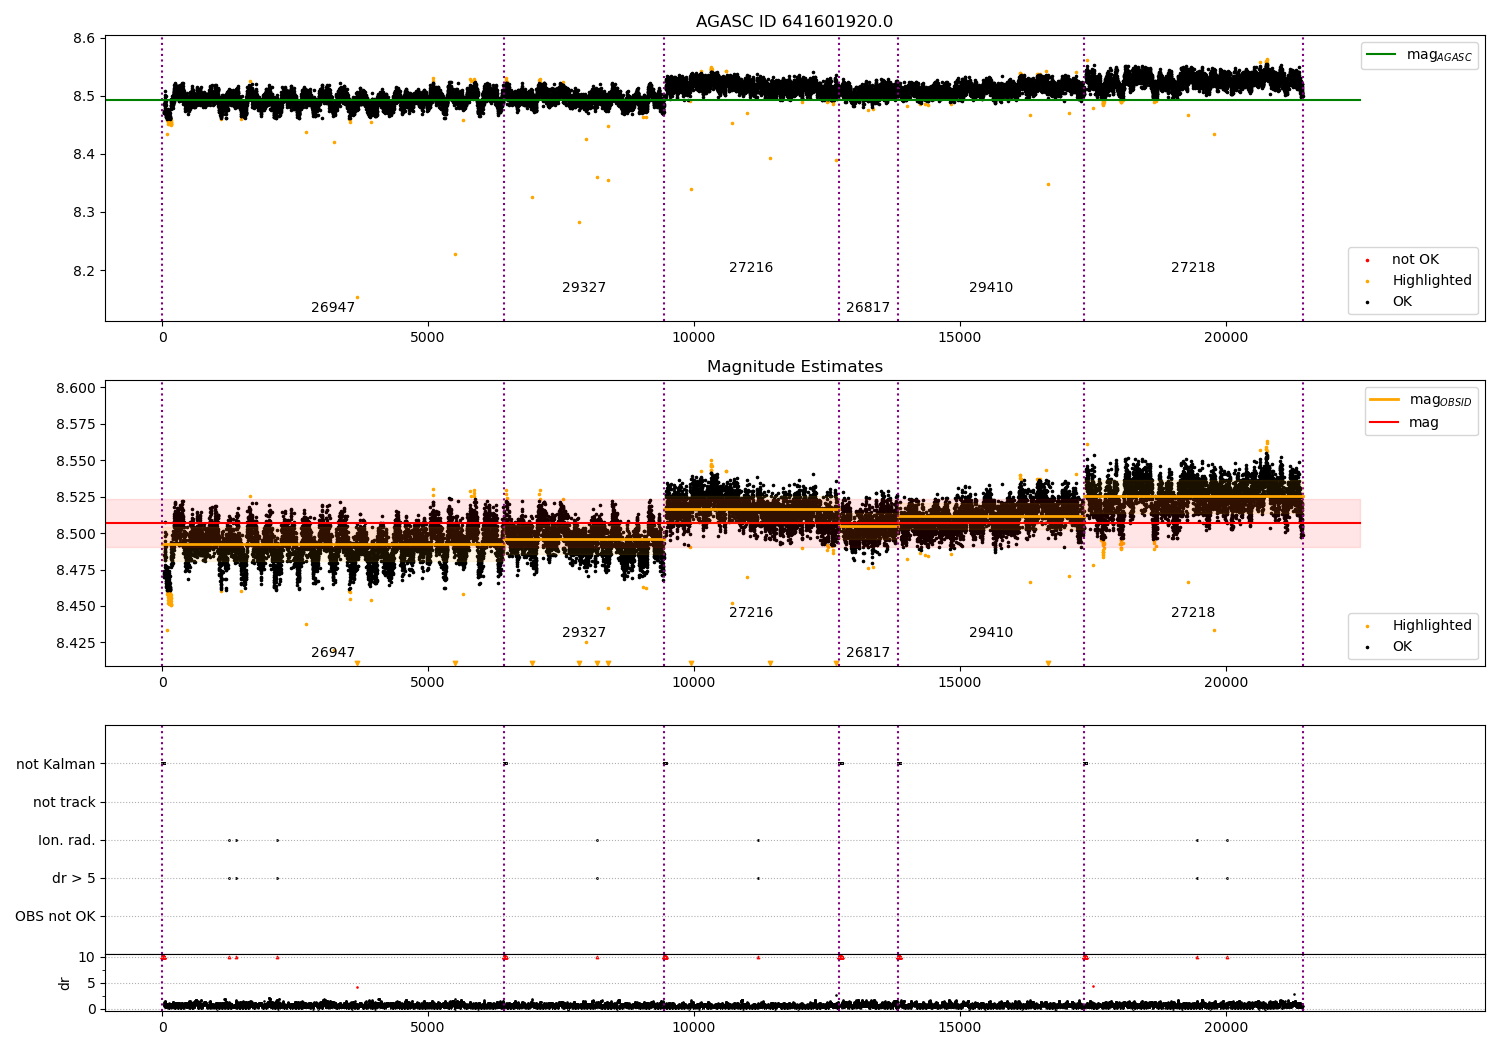Select obsid 27218 in Magnitude Estimates plot
The image size is (1500, 1050).
tap(1193, 613)
